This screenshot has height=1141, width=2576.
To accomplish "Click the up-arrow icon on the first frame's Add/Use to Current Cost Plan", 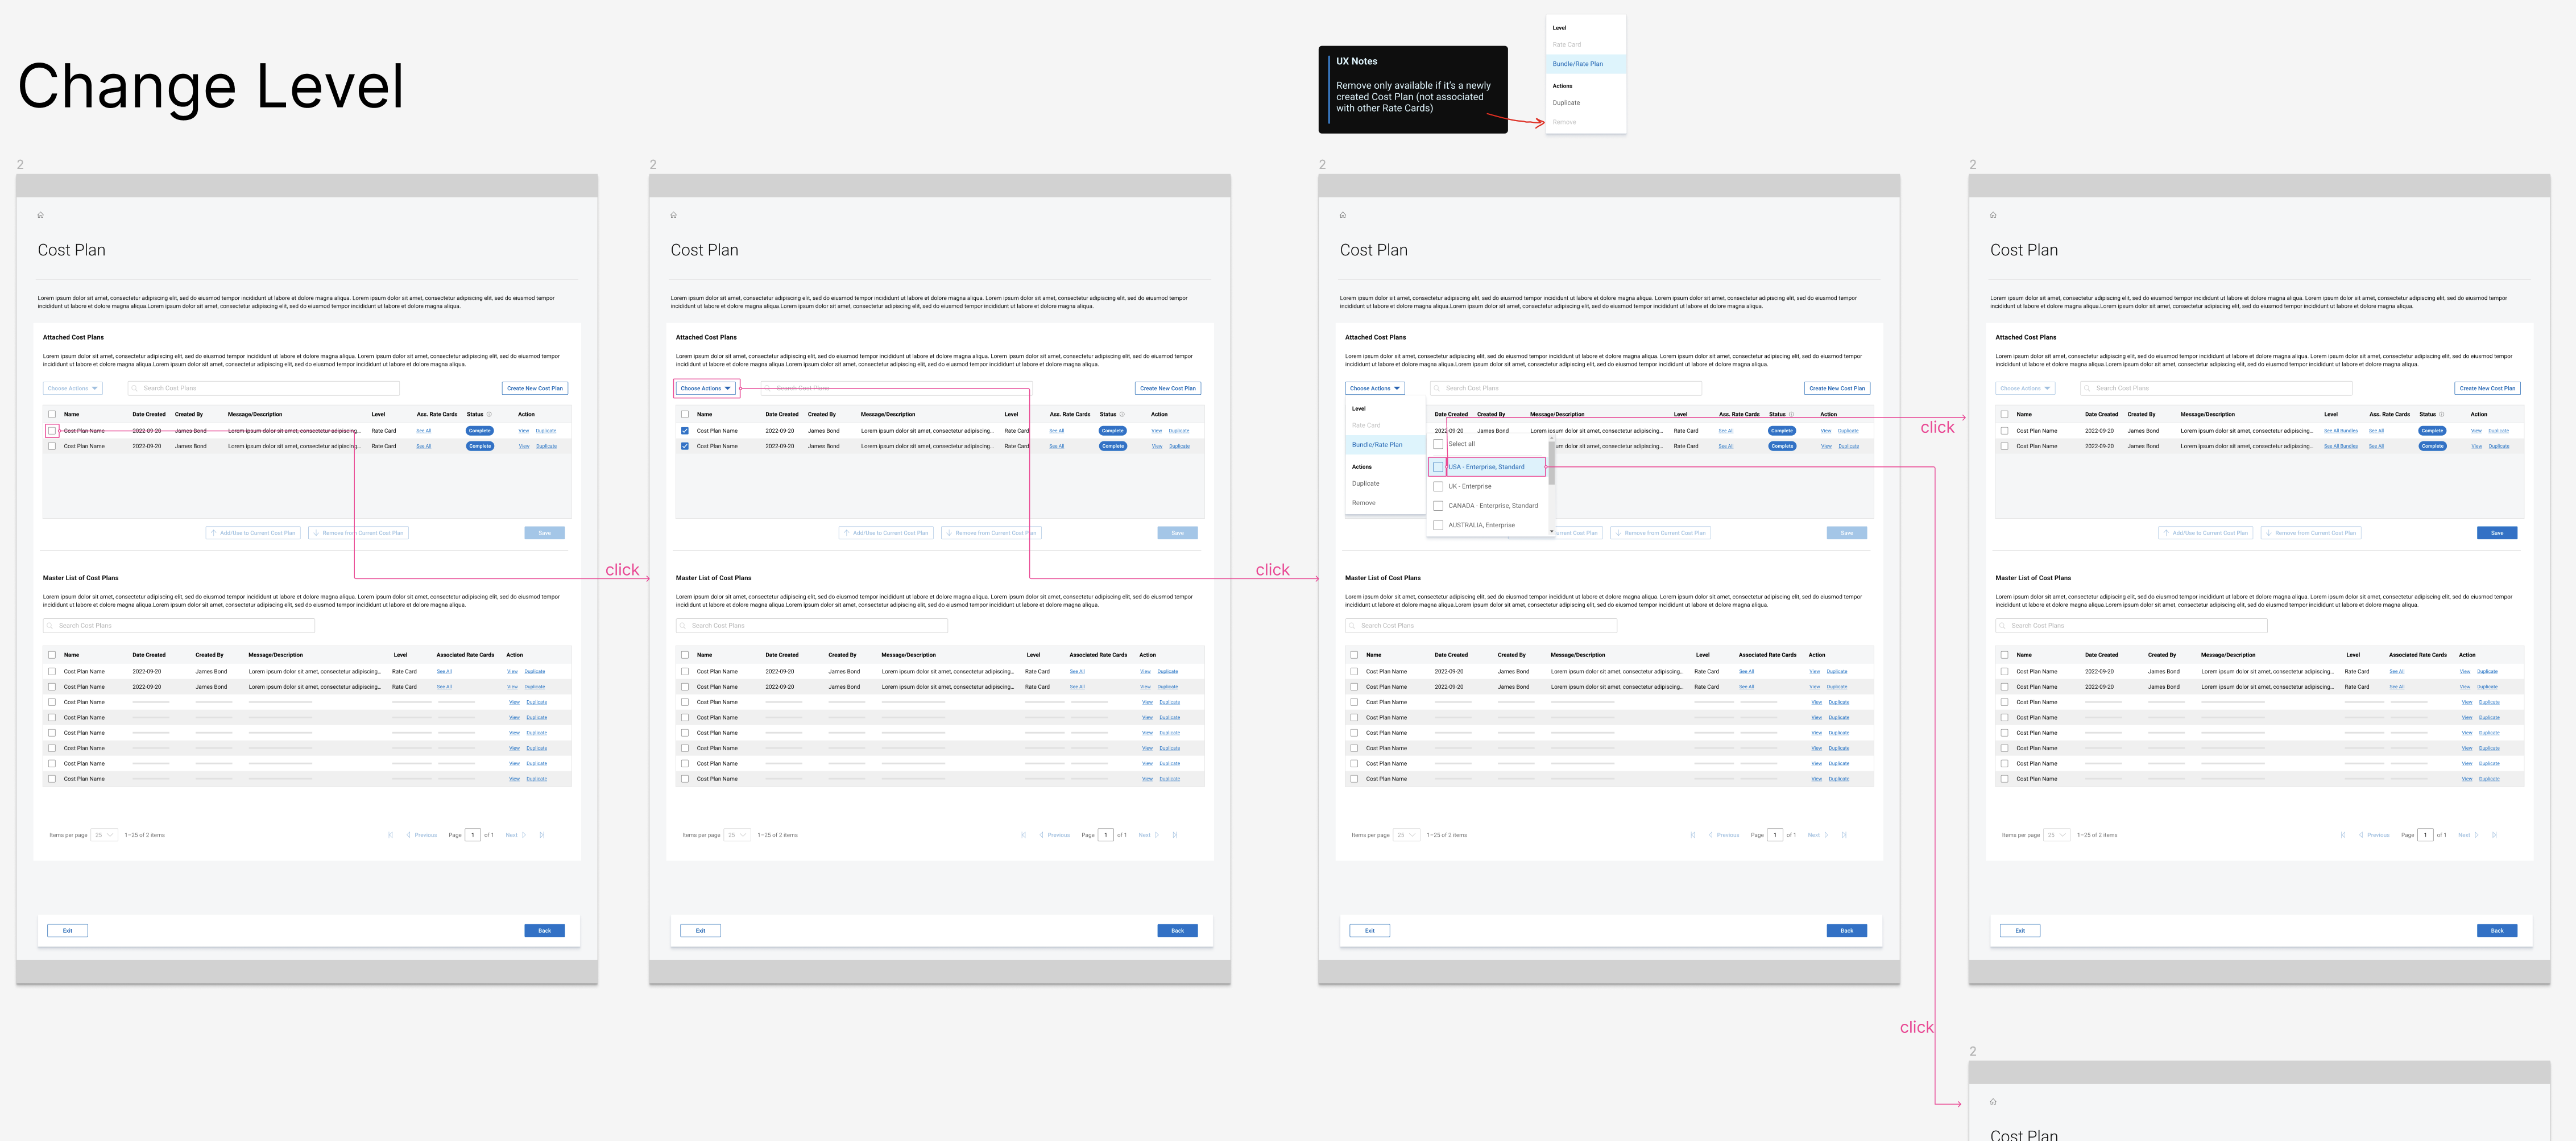I will tap(213, 533).
